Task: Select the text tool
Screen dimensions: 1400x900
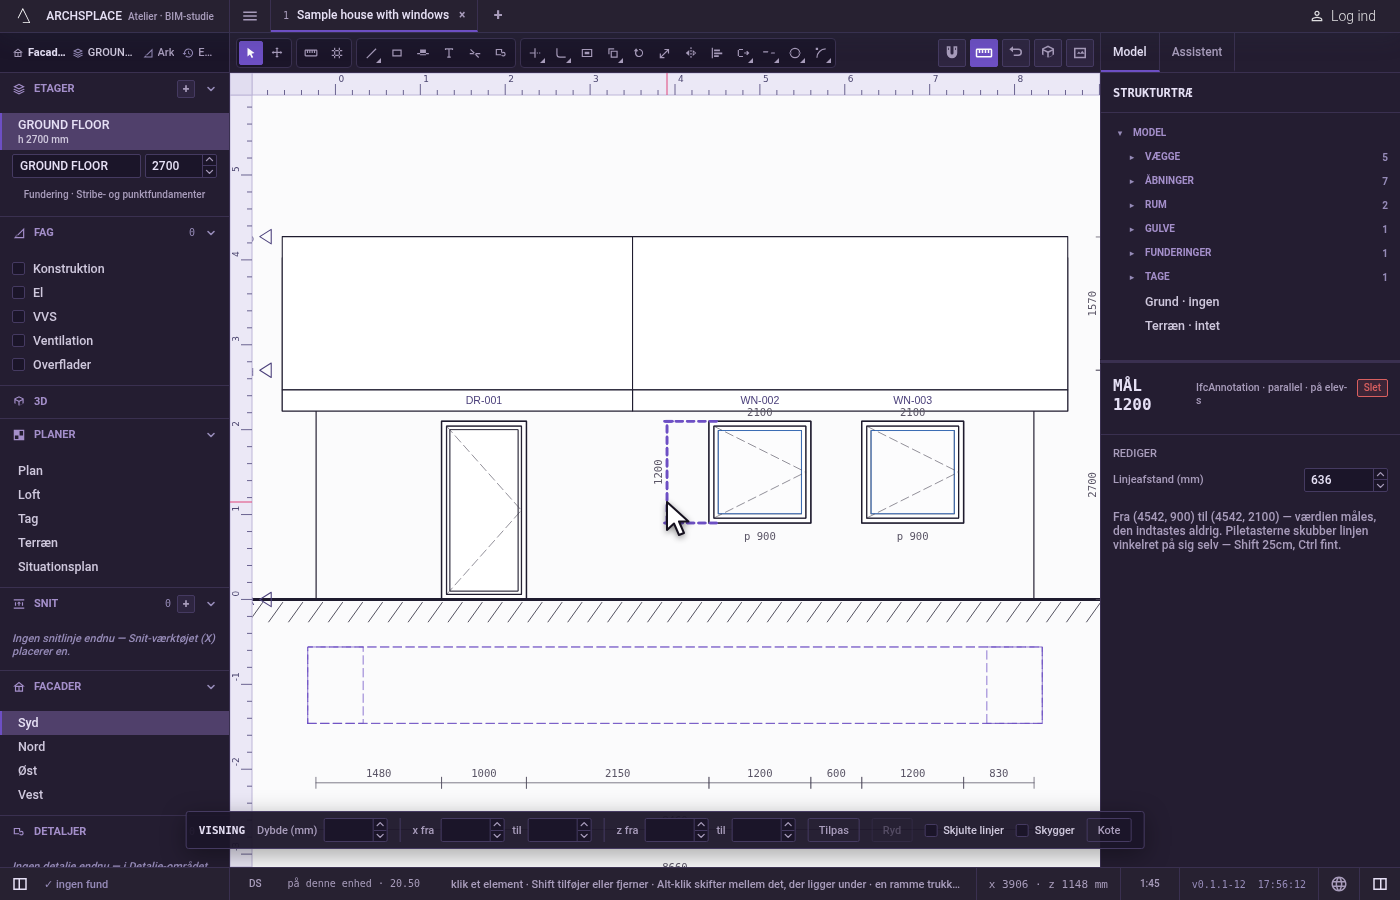Action: (449, 53)
